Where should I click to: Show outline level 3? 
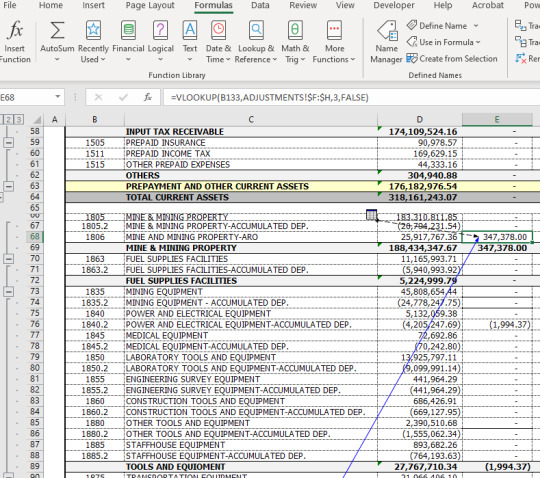[x=19, y=120]
